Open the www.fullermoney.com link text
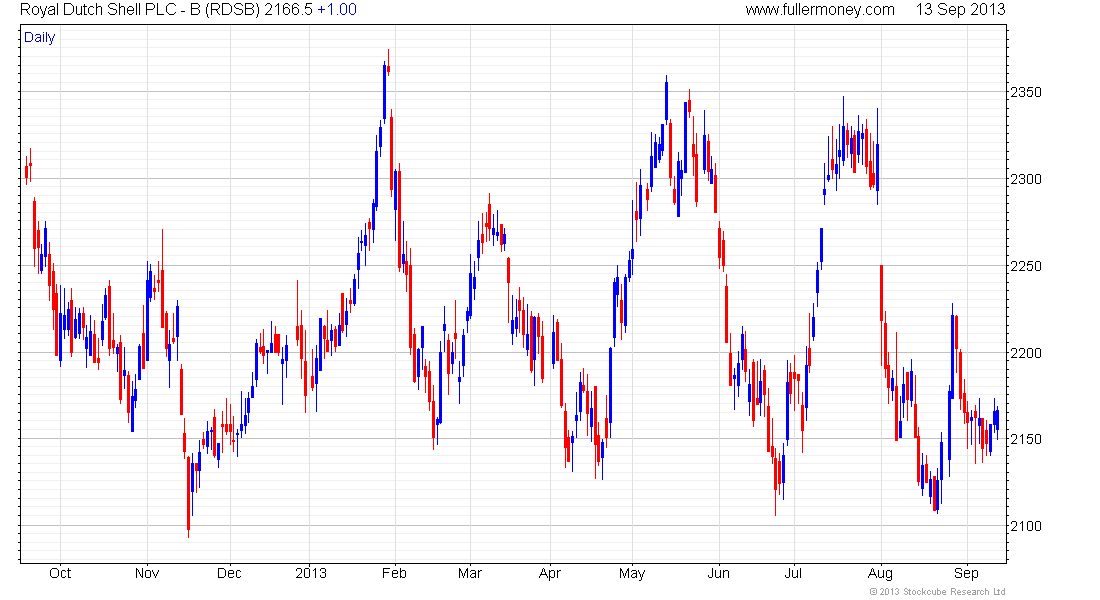 click(x=820, y=10)
